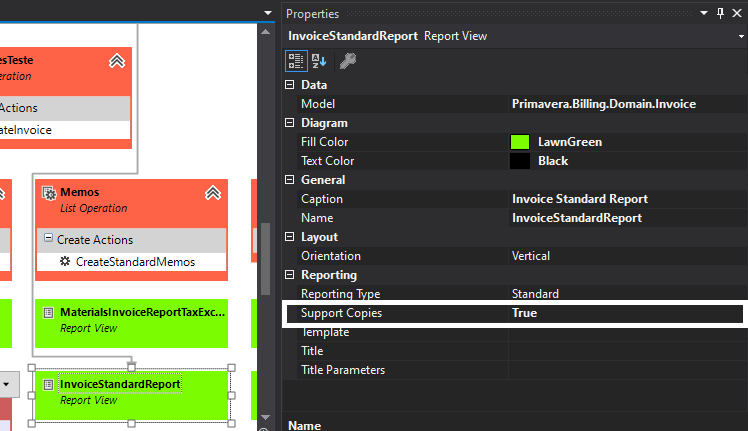Screen dimensions: 748x431
Task: Collapse the Memos shape with chevron
Action: [x=213, y=193]
